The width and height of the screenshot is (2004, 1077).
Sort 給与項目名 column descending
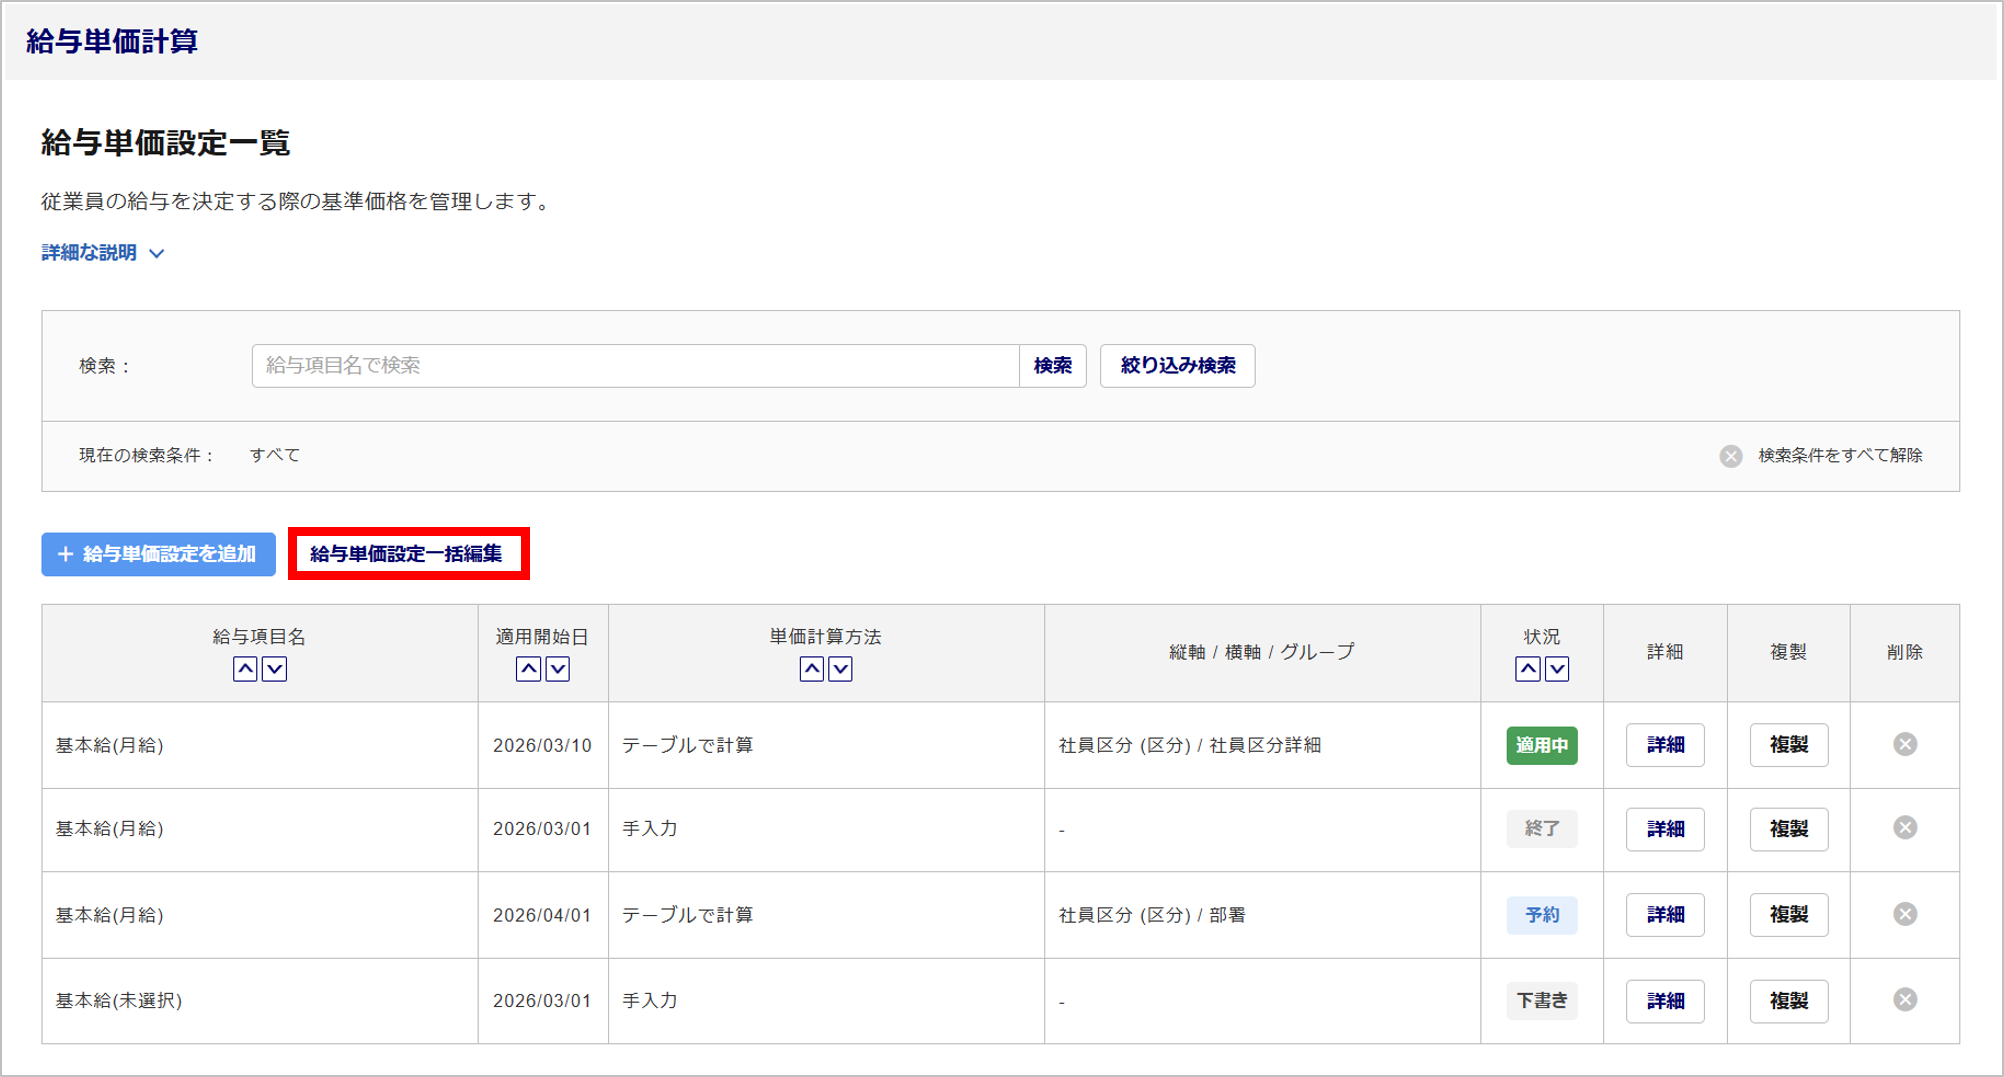tap(274, 669)
